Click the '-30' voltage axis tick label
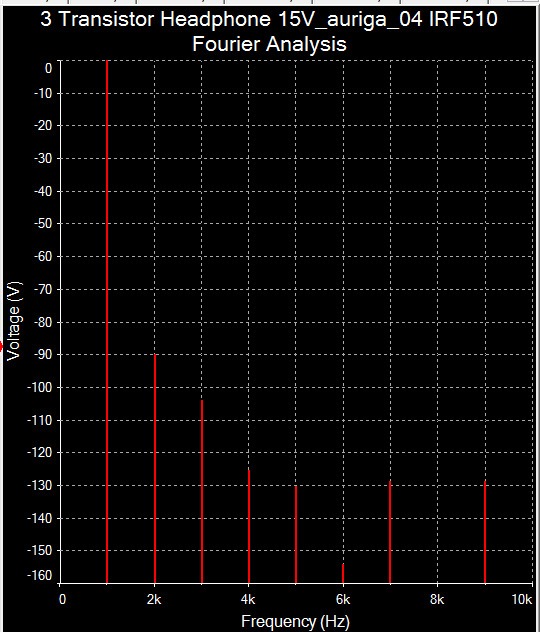Viewport: 540px width, 632px height. click(x=43, y=158)
